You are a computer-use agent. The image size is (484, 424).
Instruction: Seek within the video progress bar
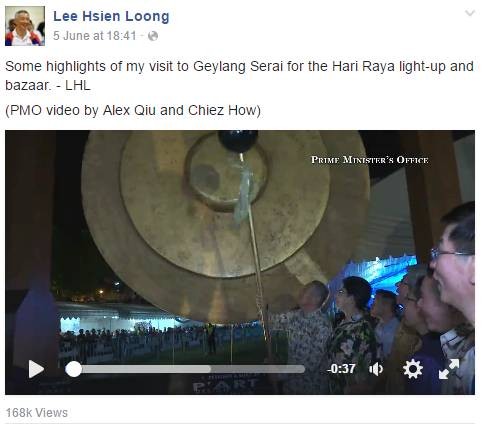pos(189,369)
